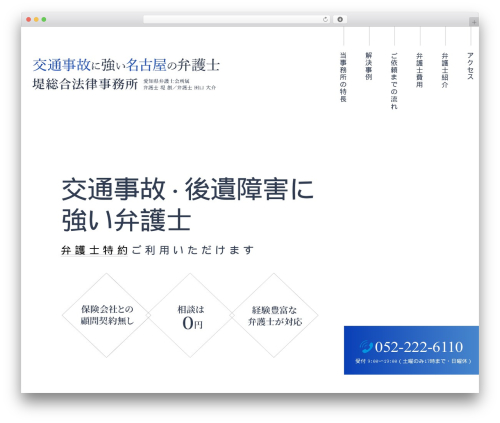
Task: Minimize window with yellow button
Action: point(36,20)
